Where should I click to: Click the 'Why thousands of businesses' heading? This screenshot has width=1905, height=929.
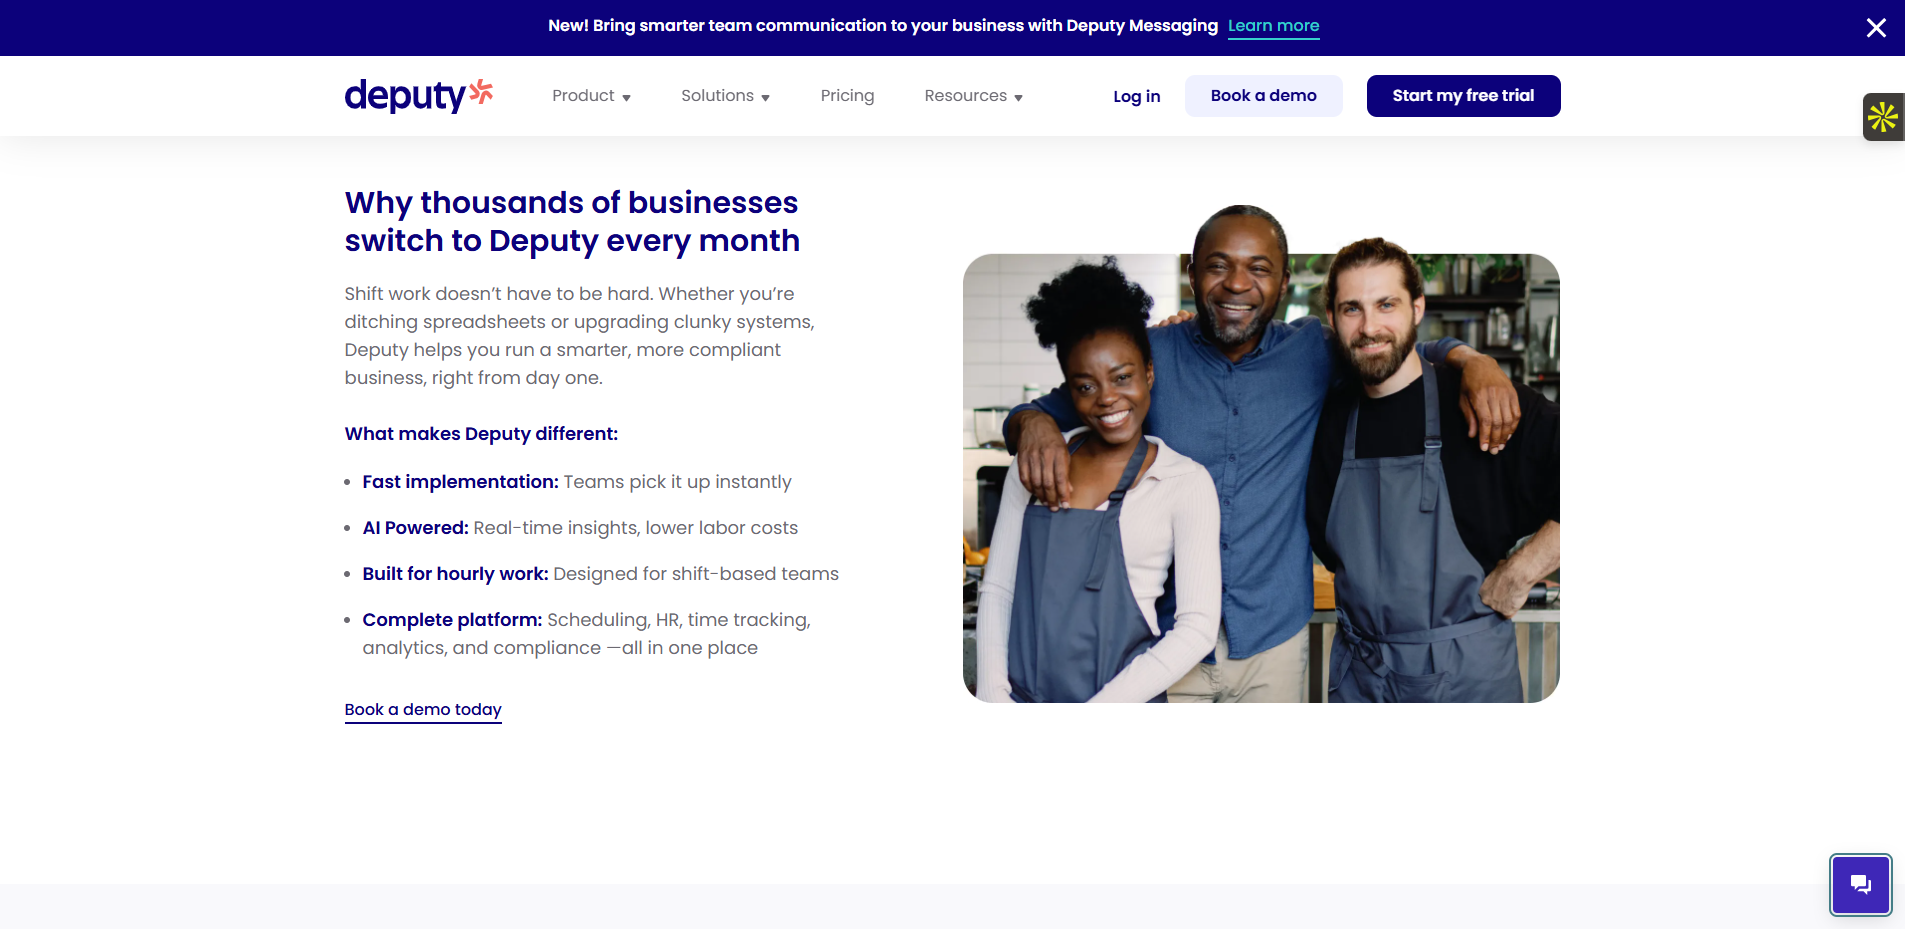[572, 222]
